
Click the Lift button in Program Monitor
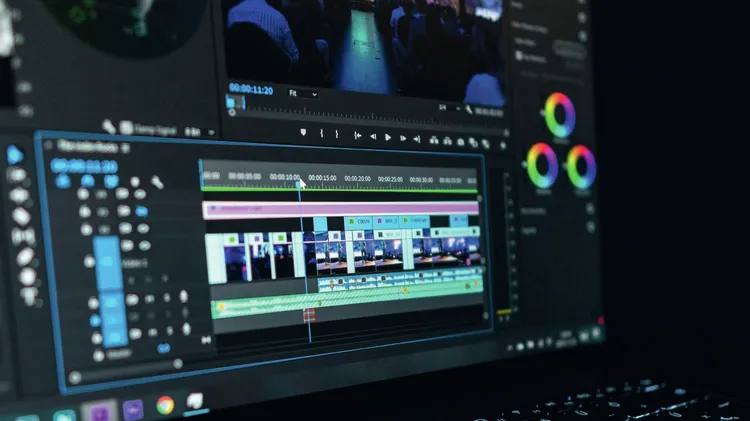tap(434, 140)
